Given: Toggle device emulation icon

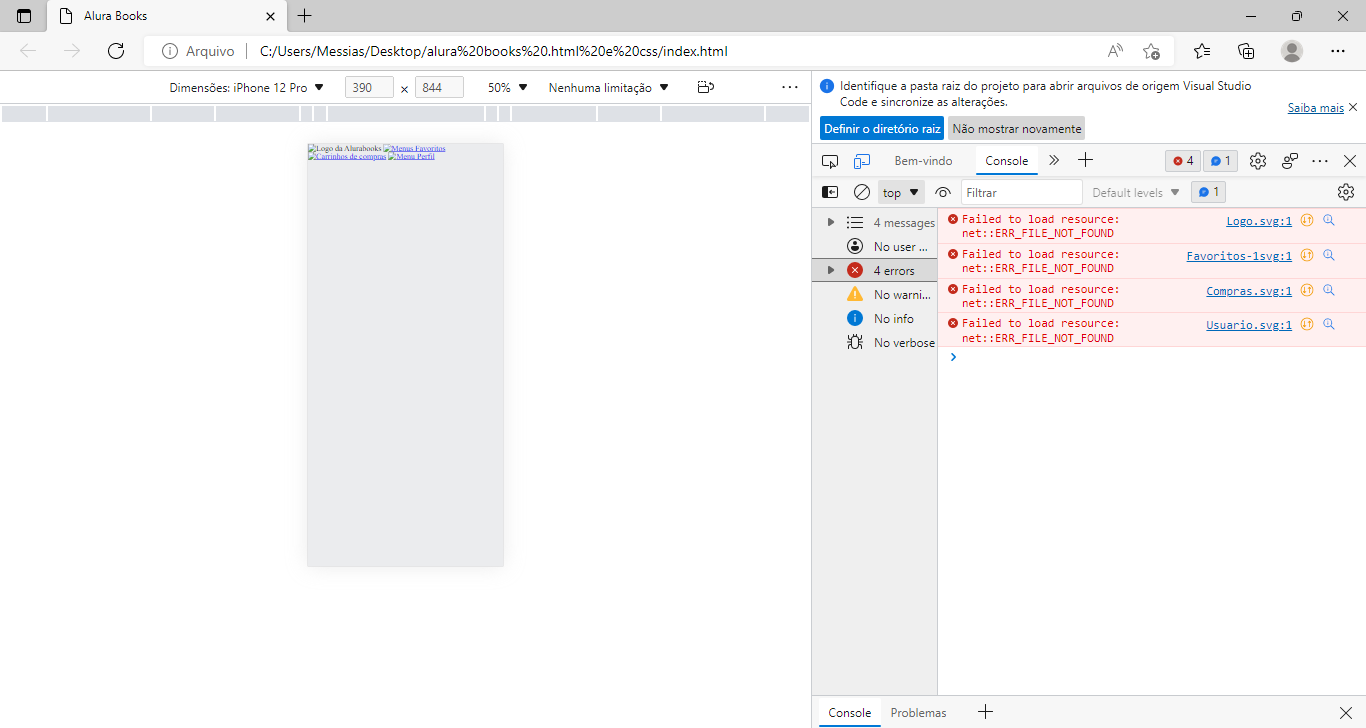Looking at the screenshot, I should tap(862, 161).
